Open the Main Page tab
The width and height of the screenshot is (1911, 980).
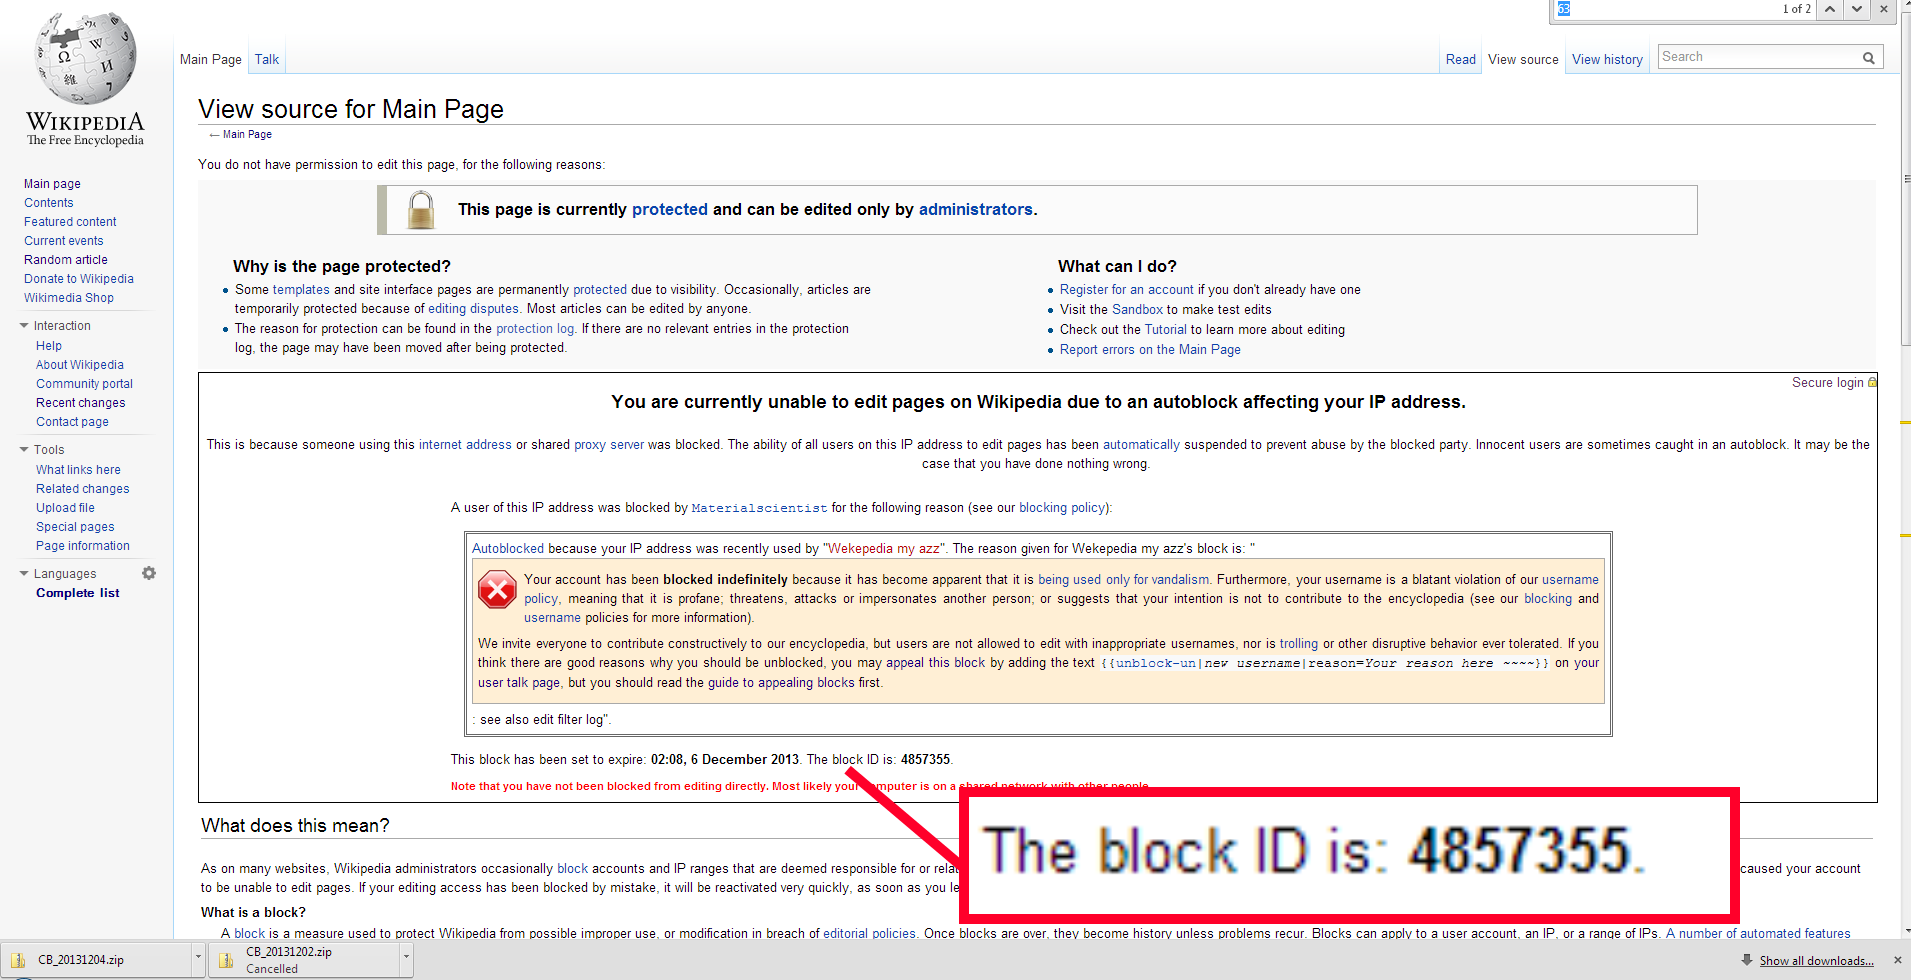pos(211,59)
